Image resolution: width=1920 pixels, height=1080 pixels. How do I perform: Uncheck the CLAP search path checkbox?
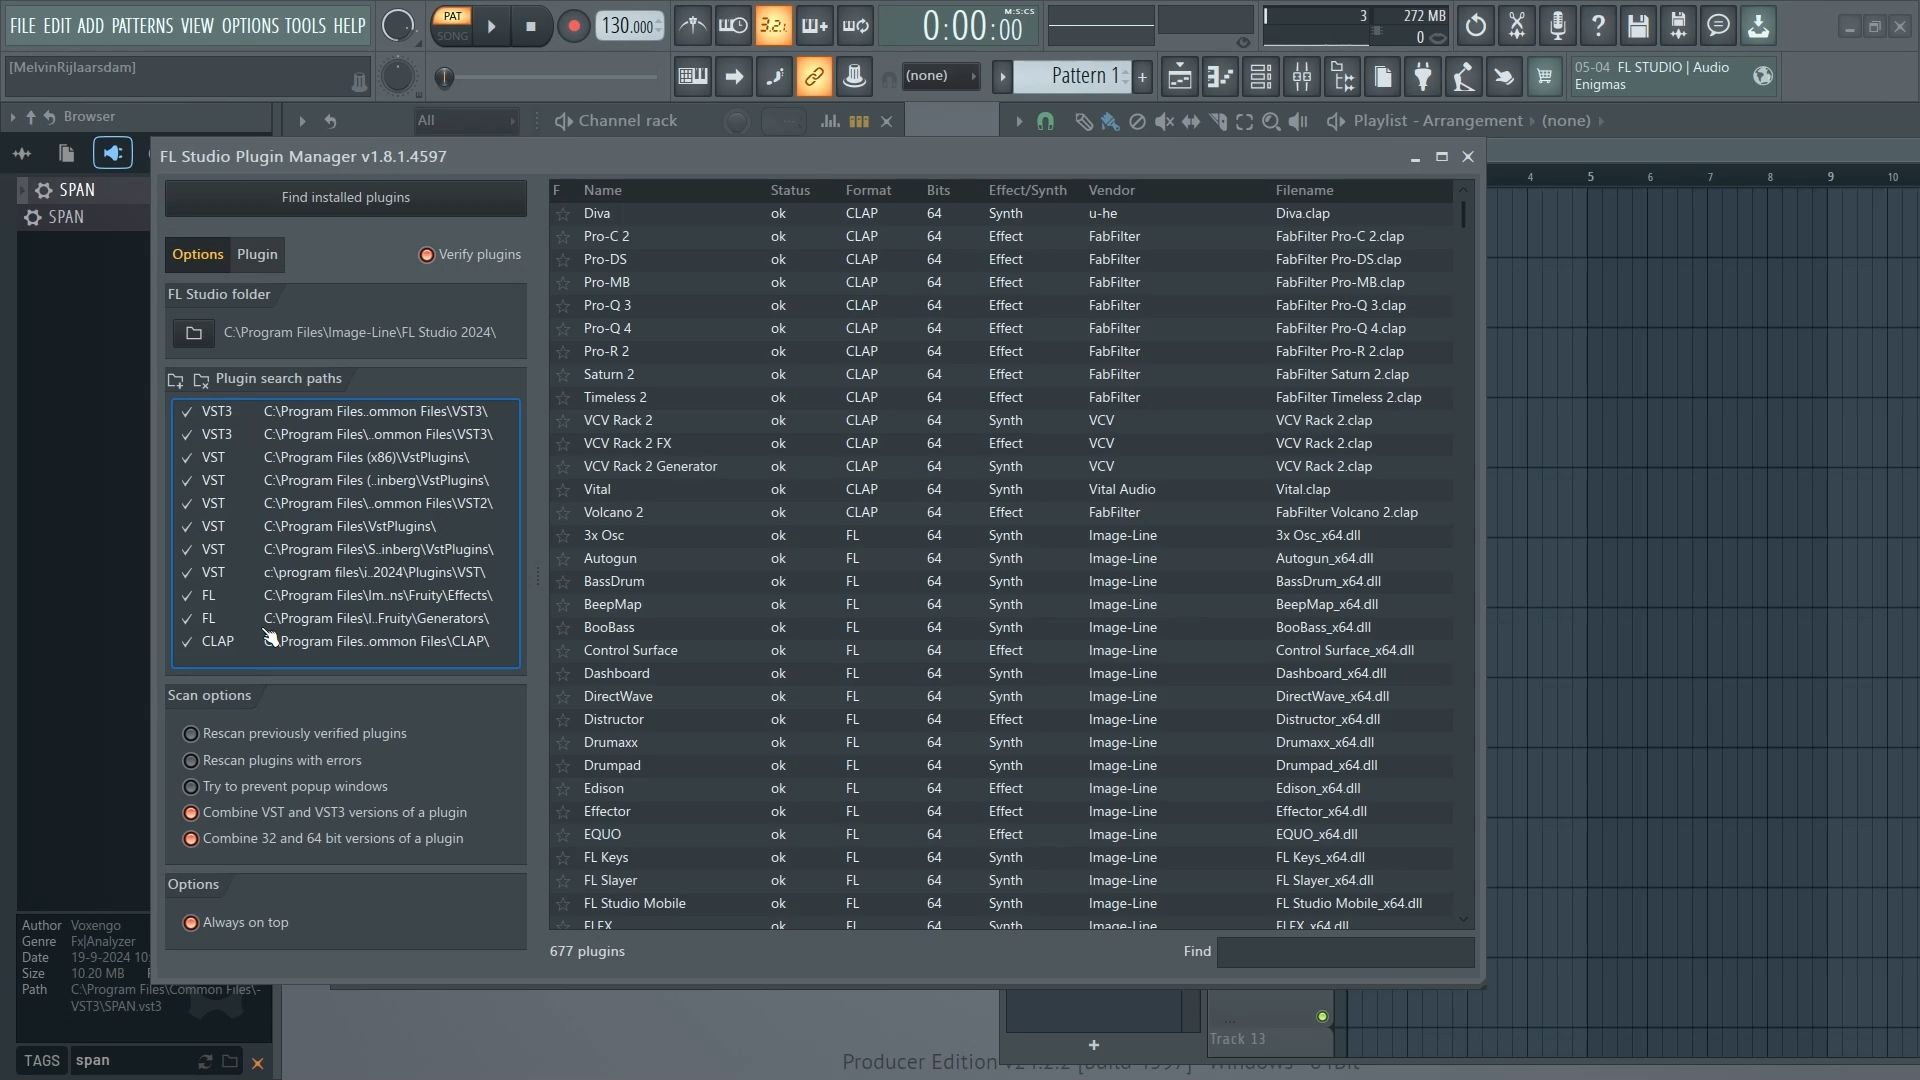[187, 642]
